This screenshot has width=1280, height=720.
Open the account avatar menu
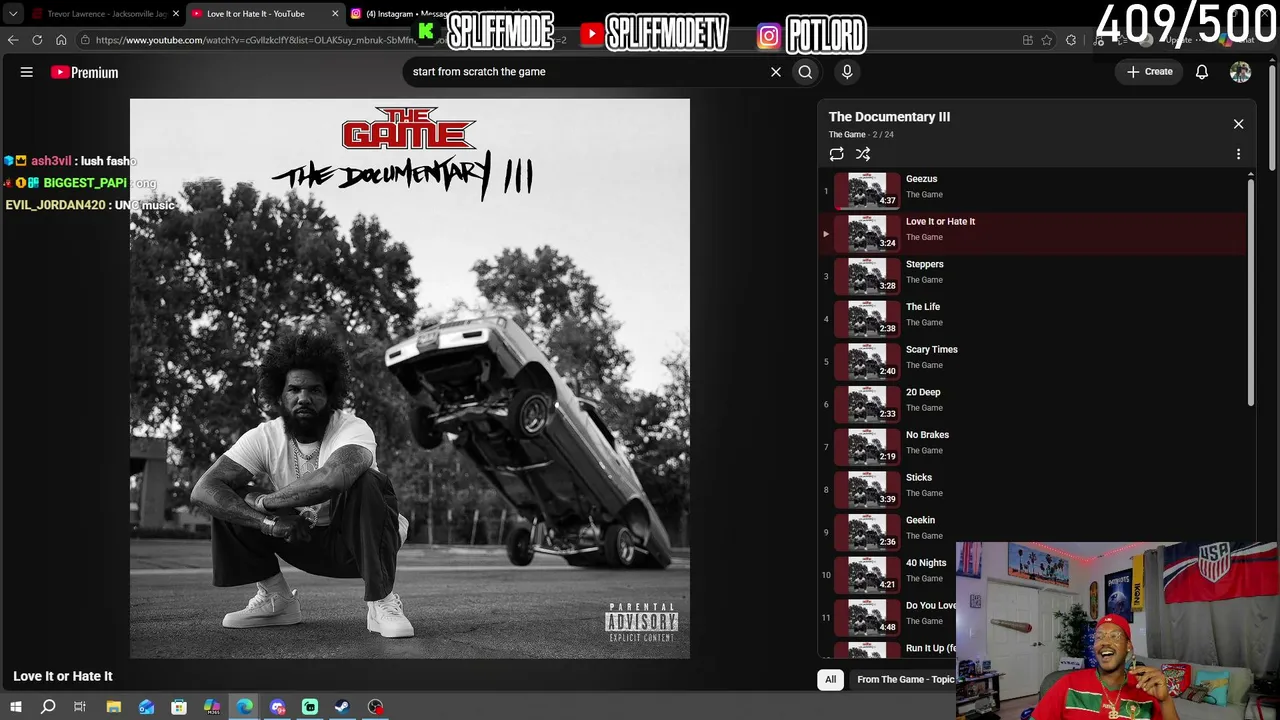(x=1240, y=72)
